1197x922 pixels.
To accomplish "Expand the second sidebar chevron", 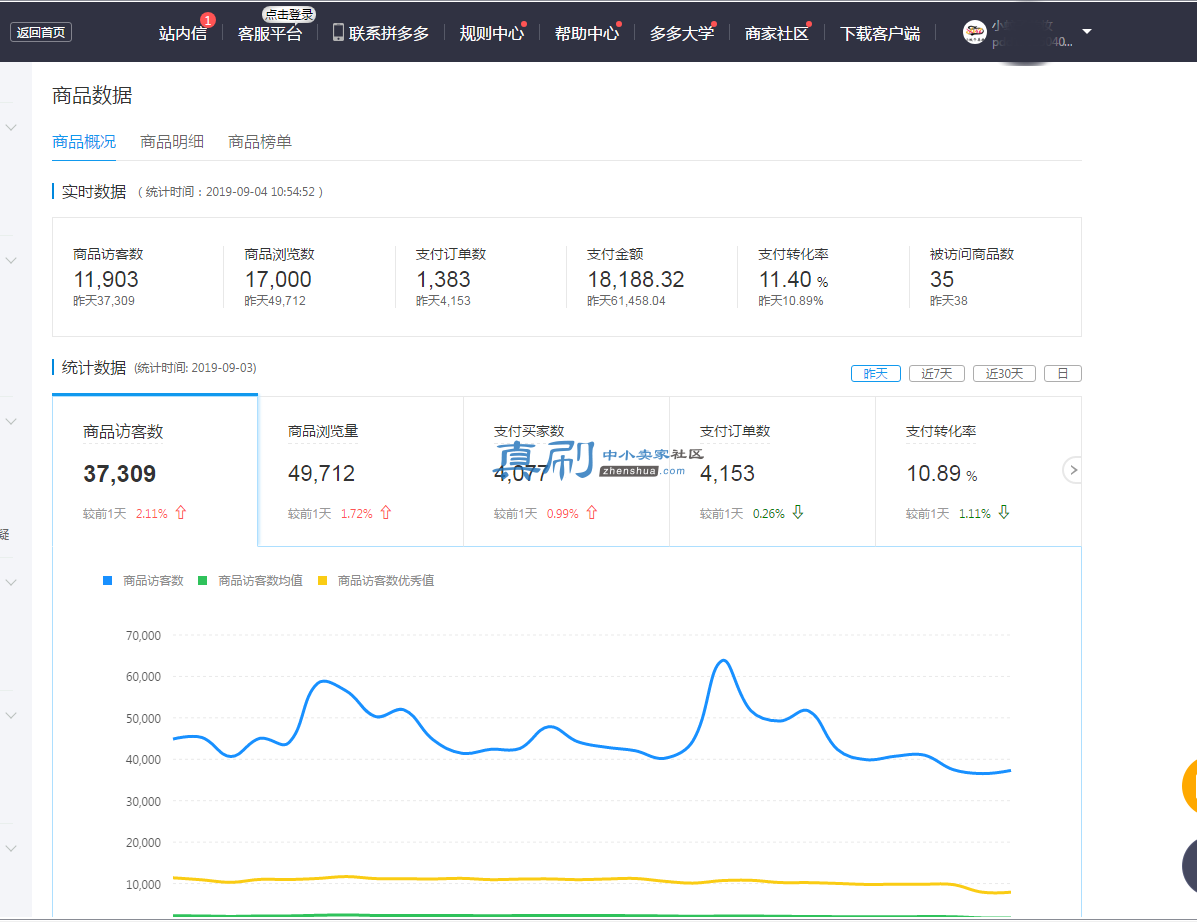I will click(x=11, y=260).
